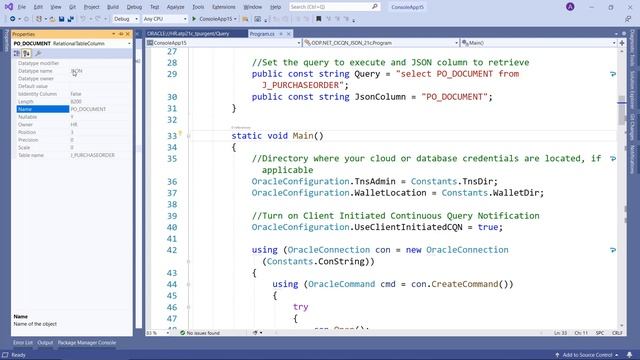Open the Edit menu

coord(38,7)
